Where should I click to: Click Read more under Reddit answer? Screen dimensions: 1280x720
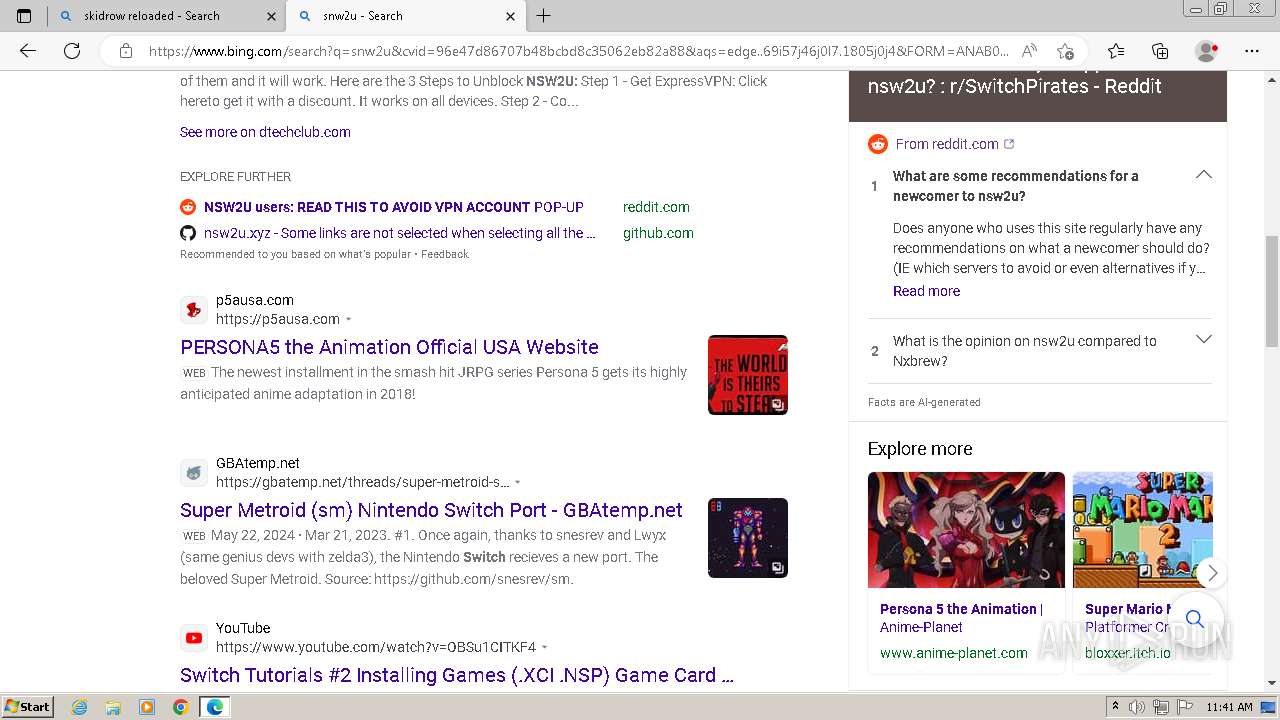[926, 291]
